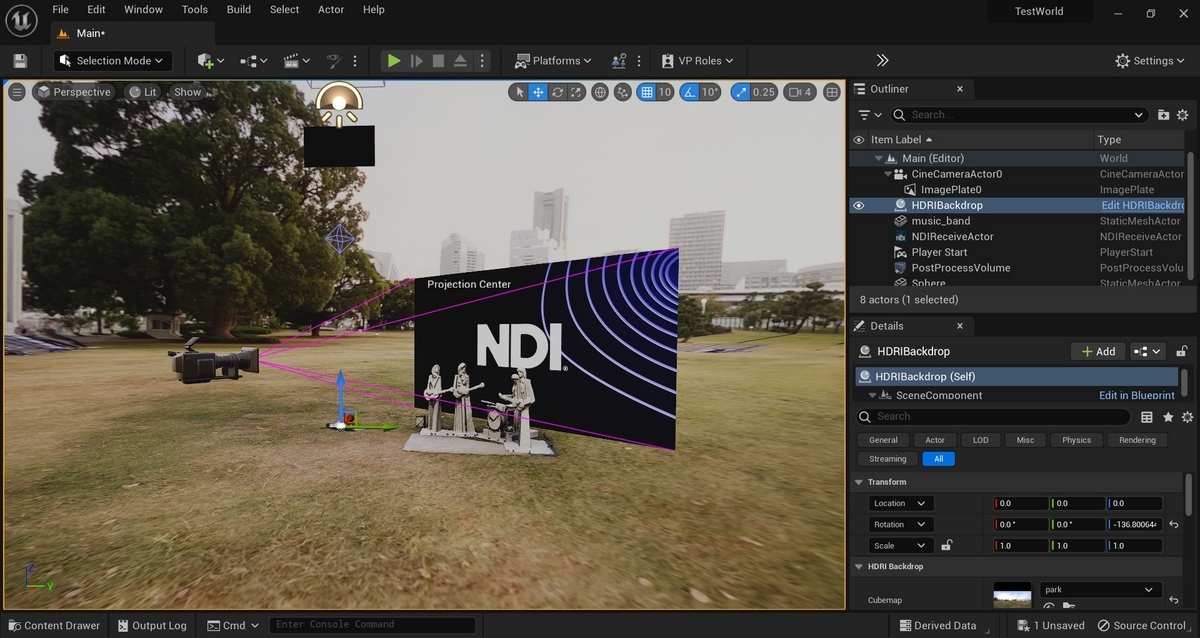Viewport: 1200px width, 638px height.
Task: Toggle the Scale lock ratio icon
Action: click(x=947, y=545)
